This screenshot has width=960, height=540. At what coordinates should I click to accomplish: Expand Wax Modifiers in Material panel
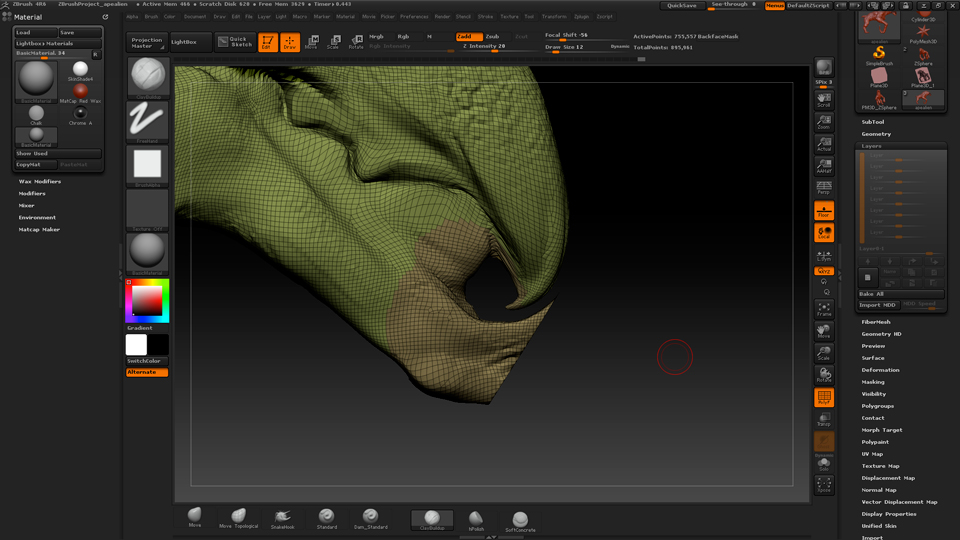pos(40,182)
